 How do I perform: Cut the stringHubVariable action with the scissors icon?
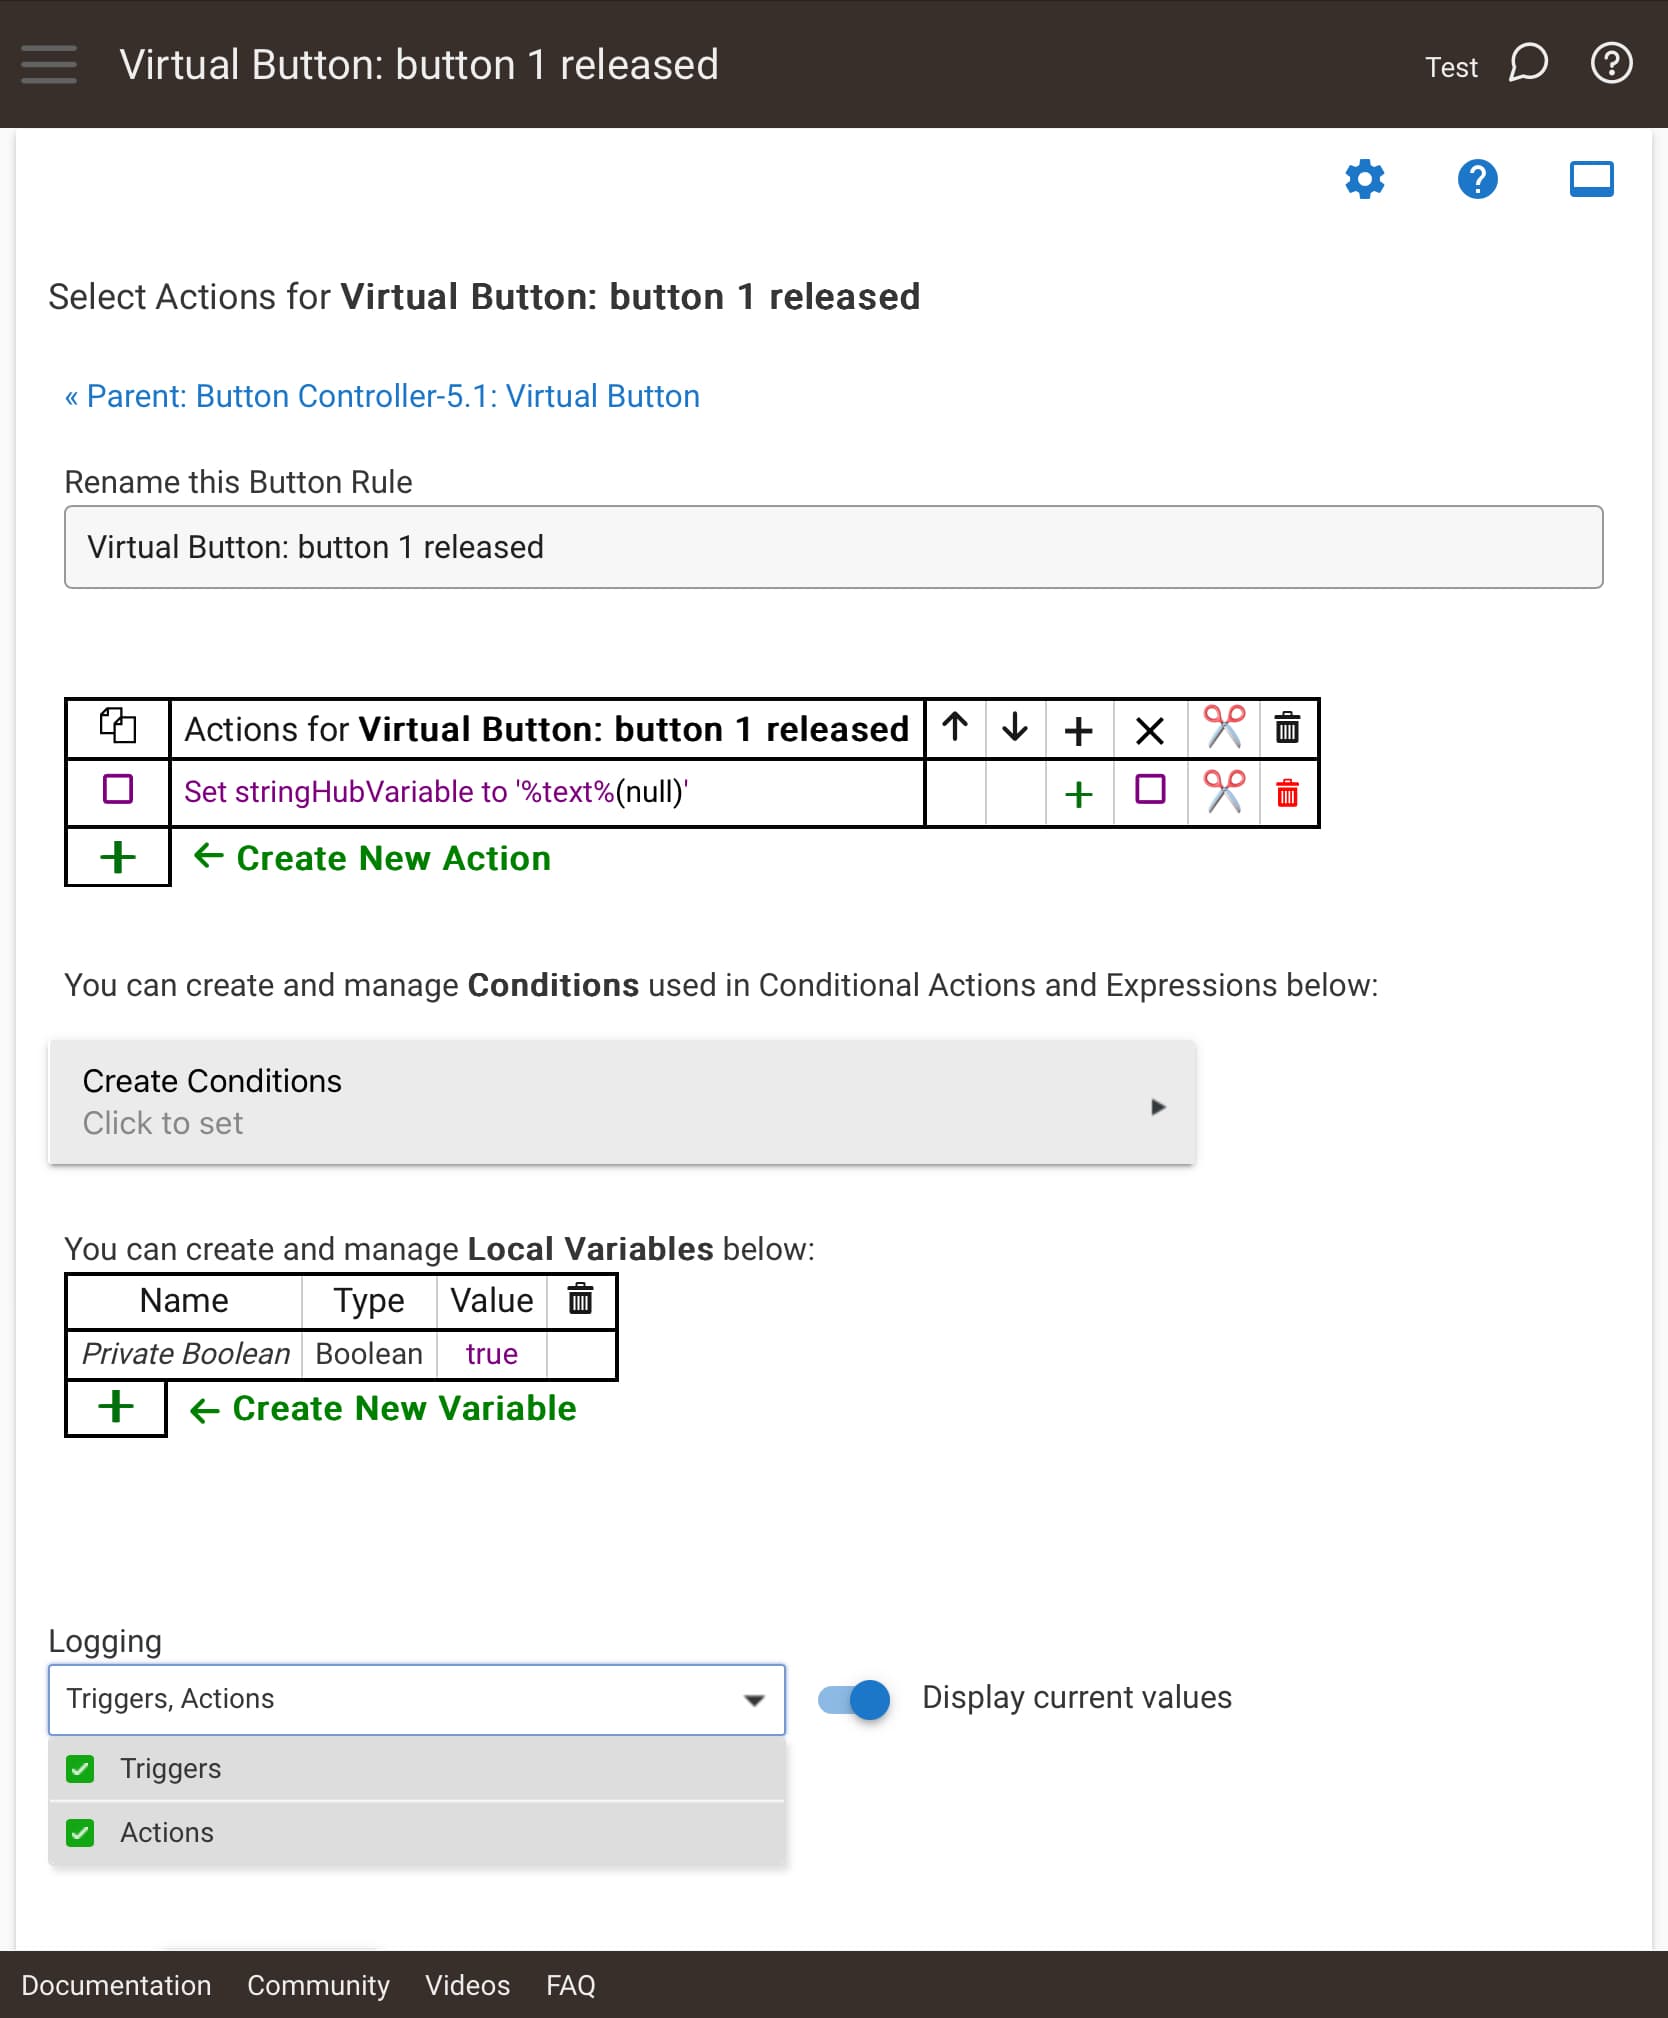click(x=1224, y=792)
